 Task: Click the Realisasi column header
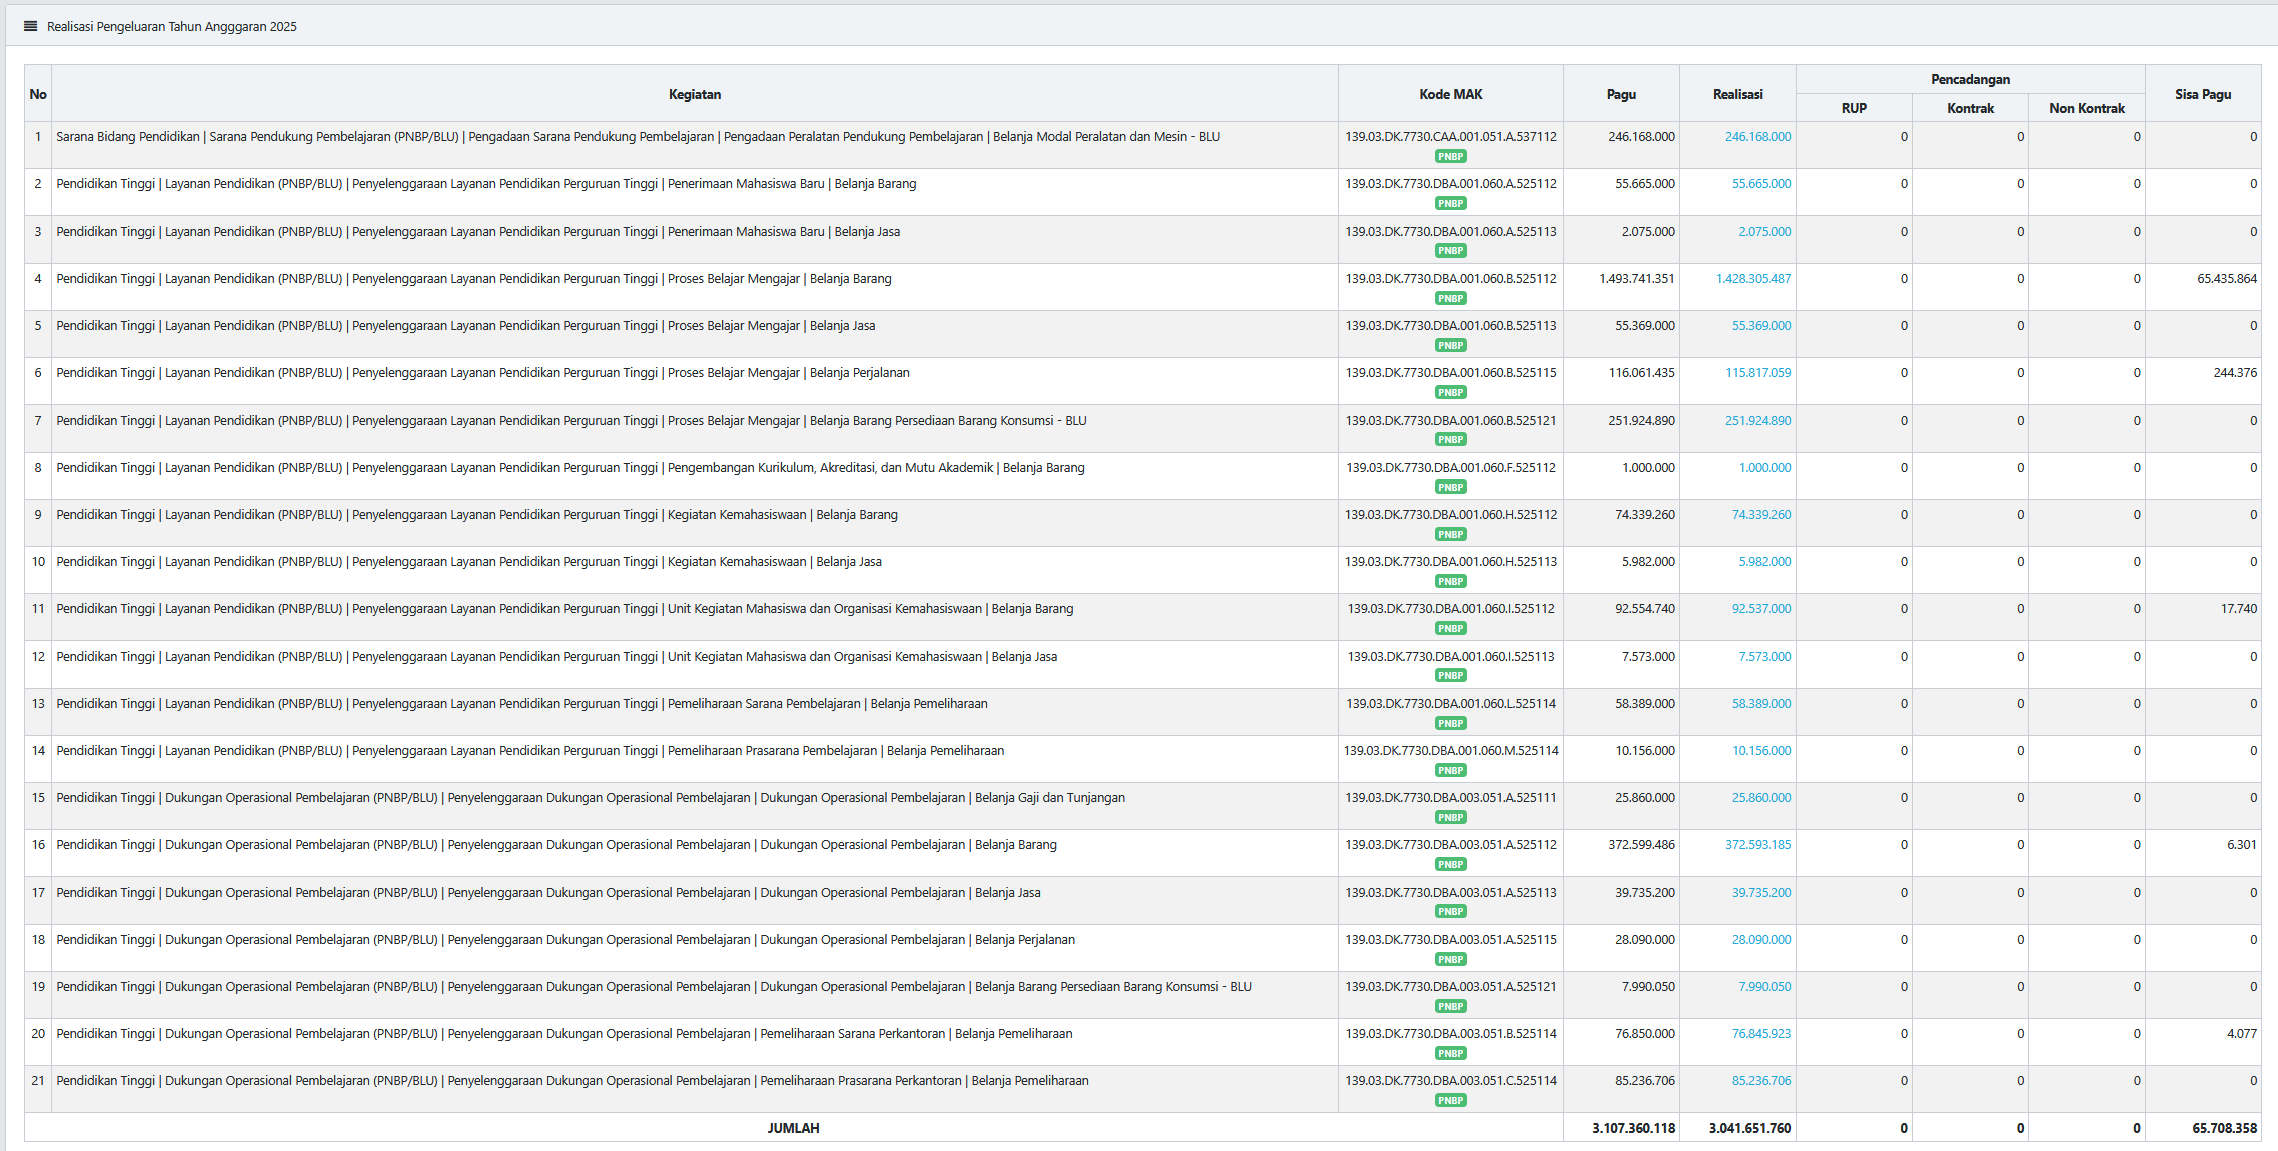[x=1737, y=94]
